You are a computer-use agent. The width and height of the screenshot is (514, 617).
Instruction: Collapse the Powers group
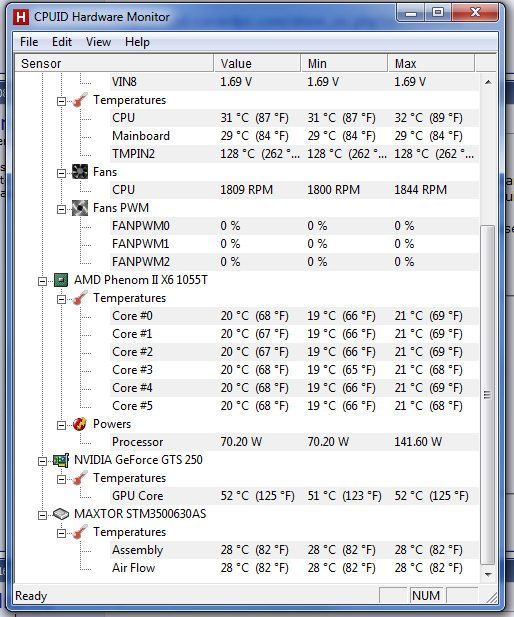pyautogui.click(x=61, y=425)
